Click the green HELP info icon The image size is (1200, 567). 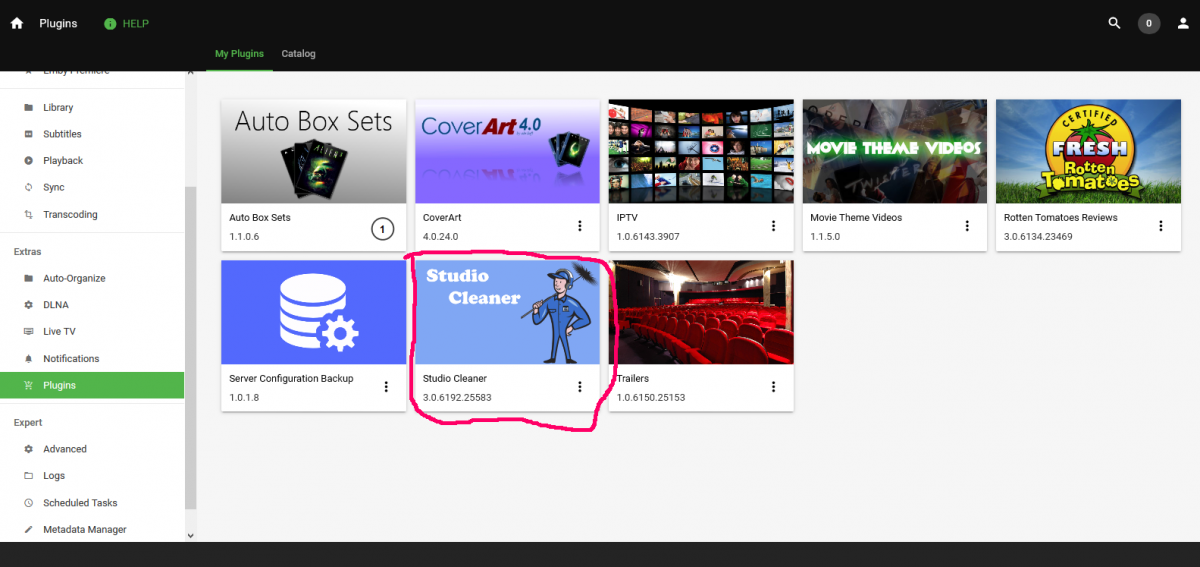pos(110,23)
